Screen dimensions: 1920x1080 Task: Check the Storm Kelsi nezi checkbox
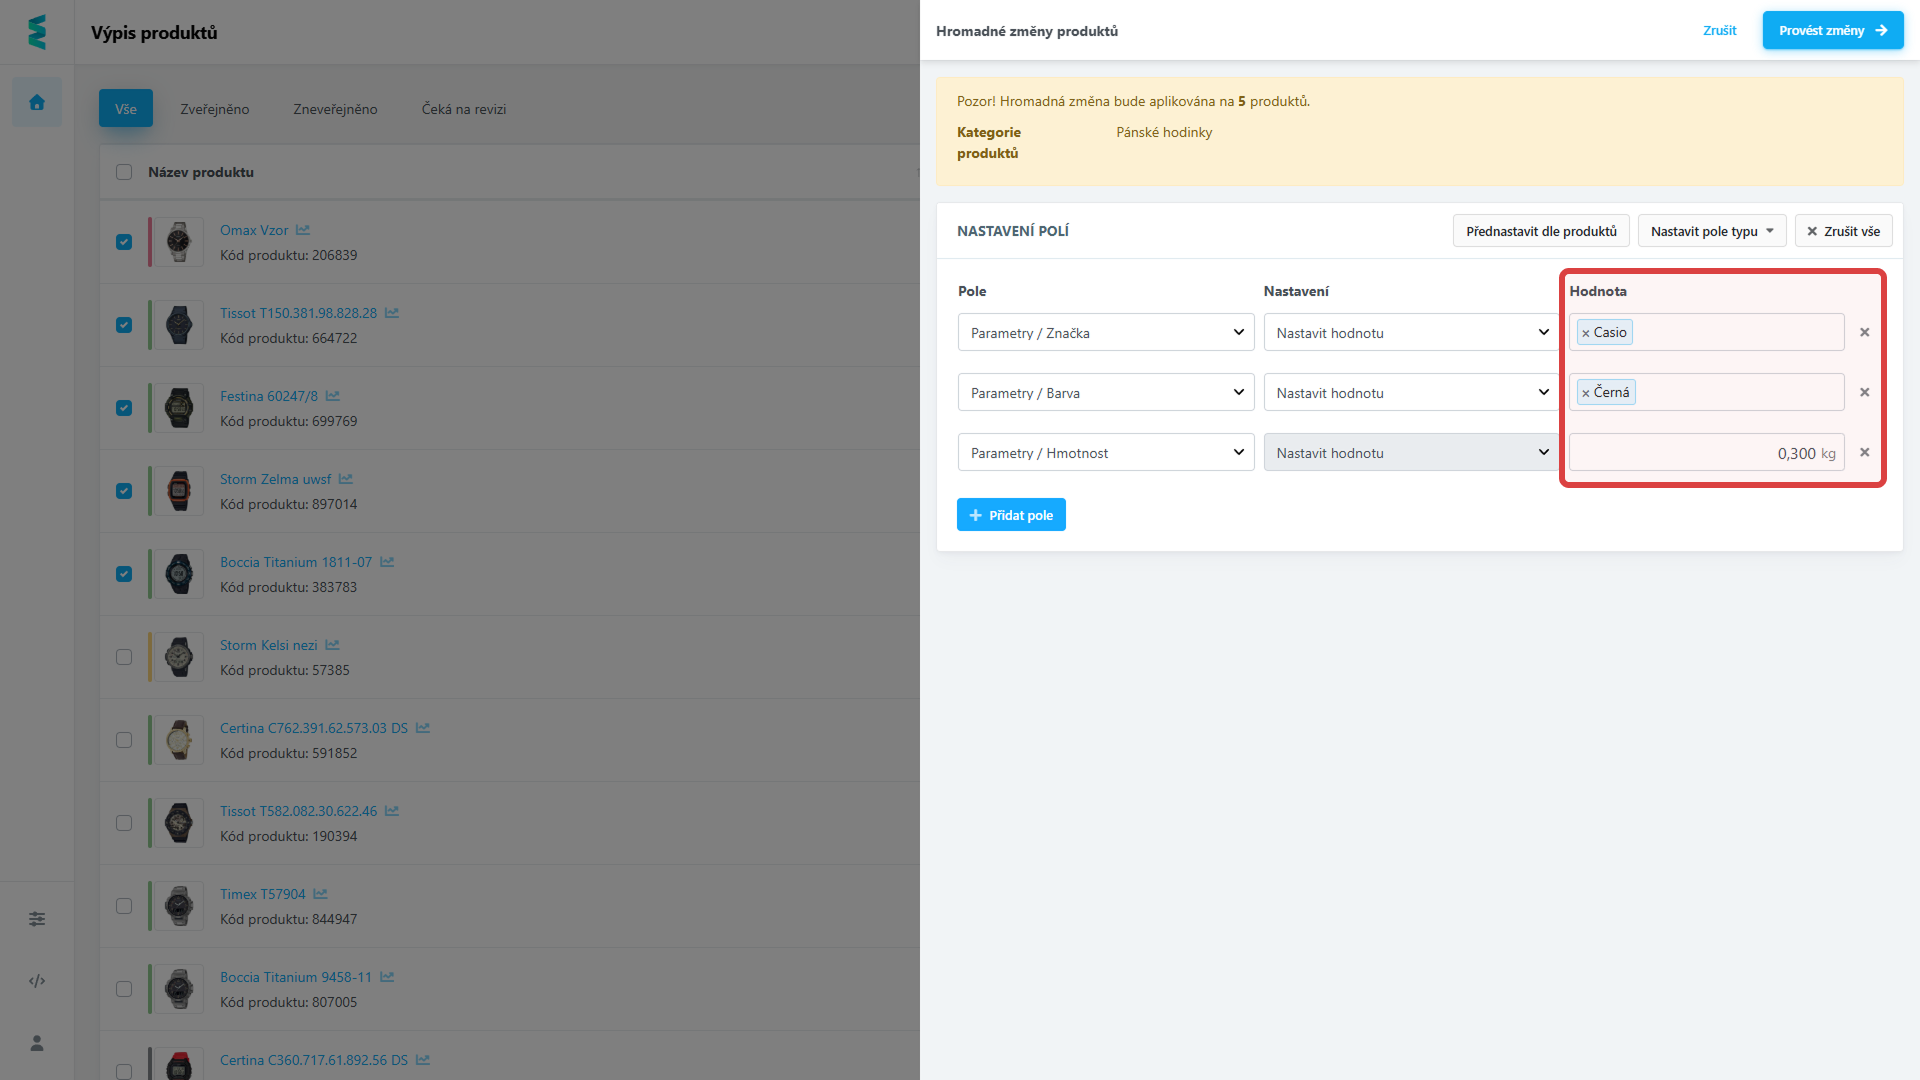point(124,657)
